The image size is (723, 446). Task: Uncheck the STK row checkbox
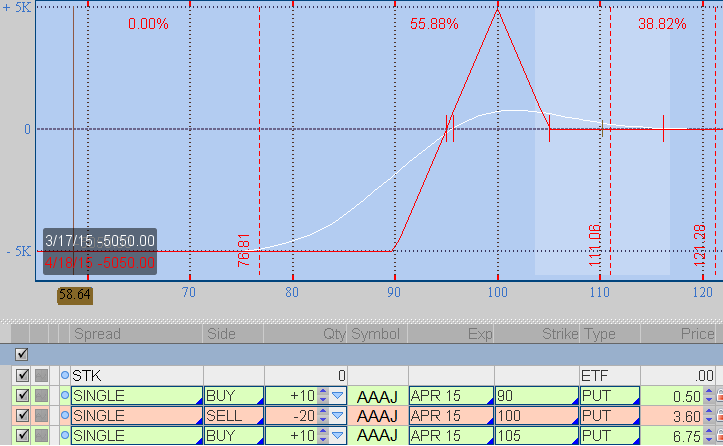(x=22, y=375)
